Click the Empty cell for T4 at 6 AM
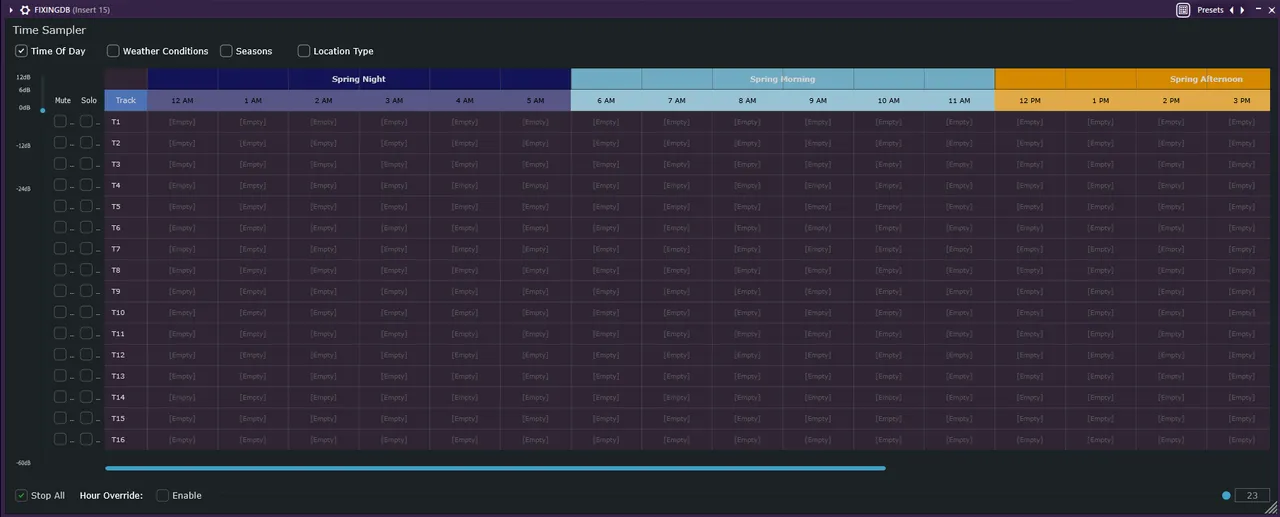 (606, 185)
